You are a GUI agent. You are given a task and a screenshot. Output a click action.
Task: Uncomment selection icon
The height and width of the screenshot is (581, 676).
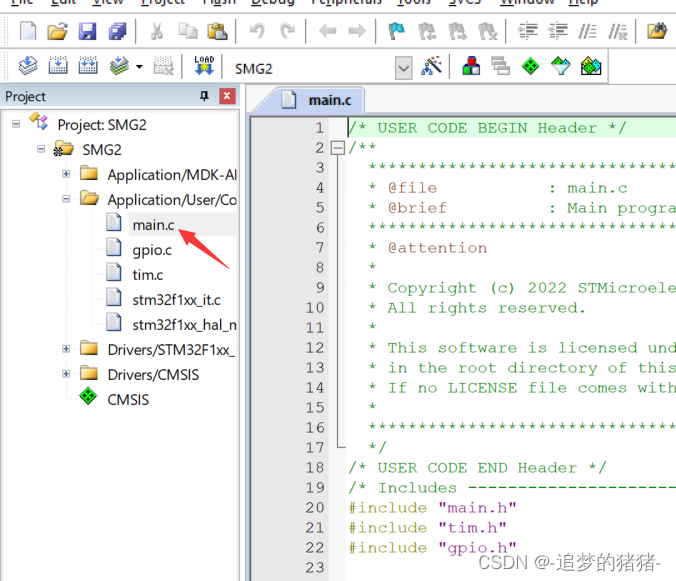click(618, 31)
